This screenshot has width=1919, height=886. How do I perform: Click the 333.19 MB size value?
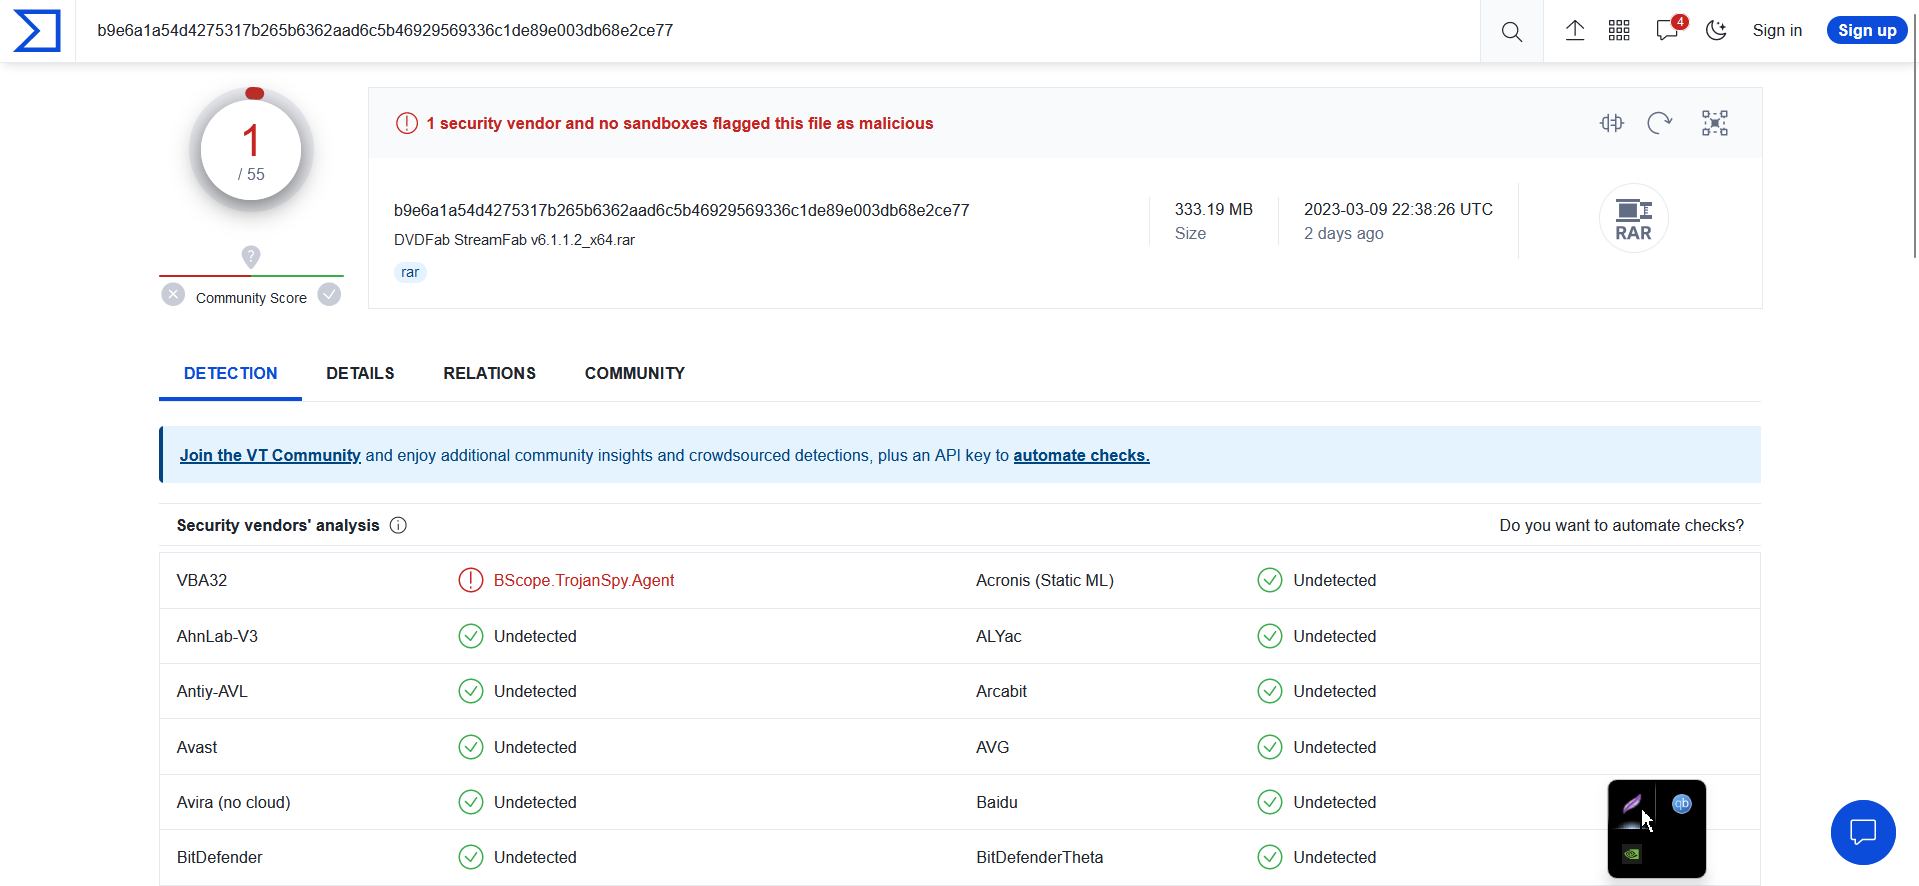(x=1213, y=209)
